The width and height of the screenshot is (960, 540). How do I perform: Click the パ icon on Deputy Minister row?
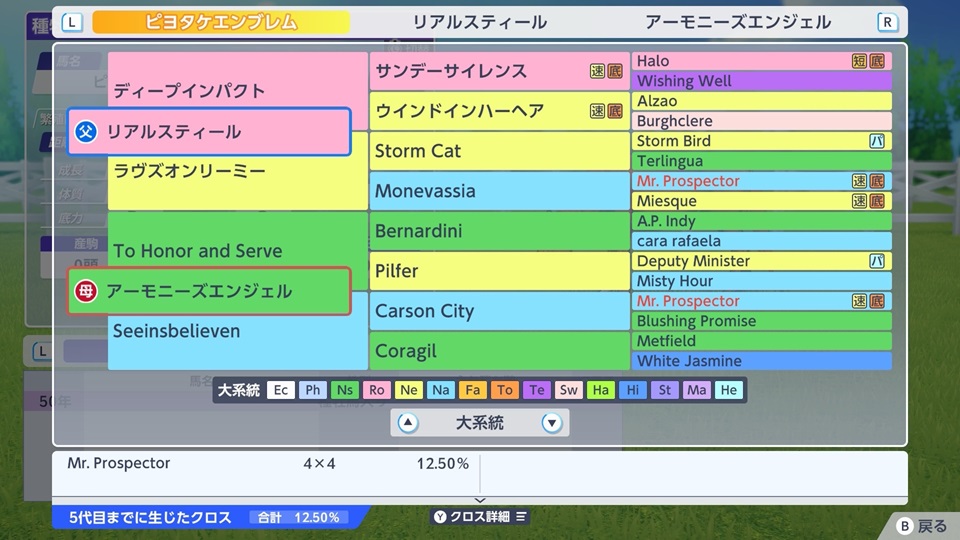877,261
